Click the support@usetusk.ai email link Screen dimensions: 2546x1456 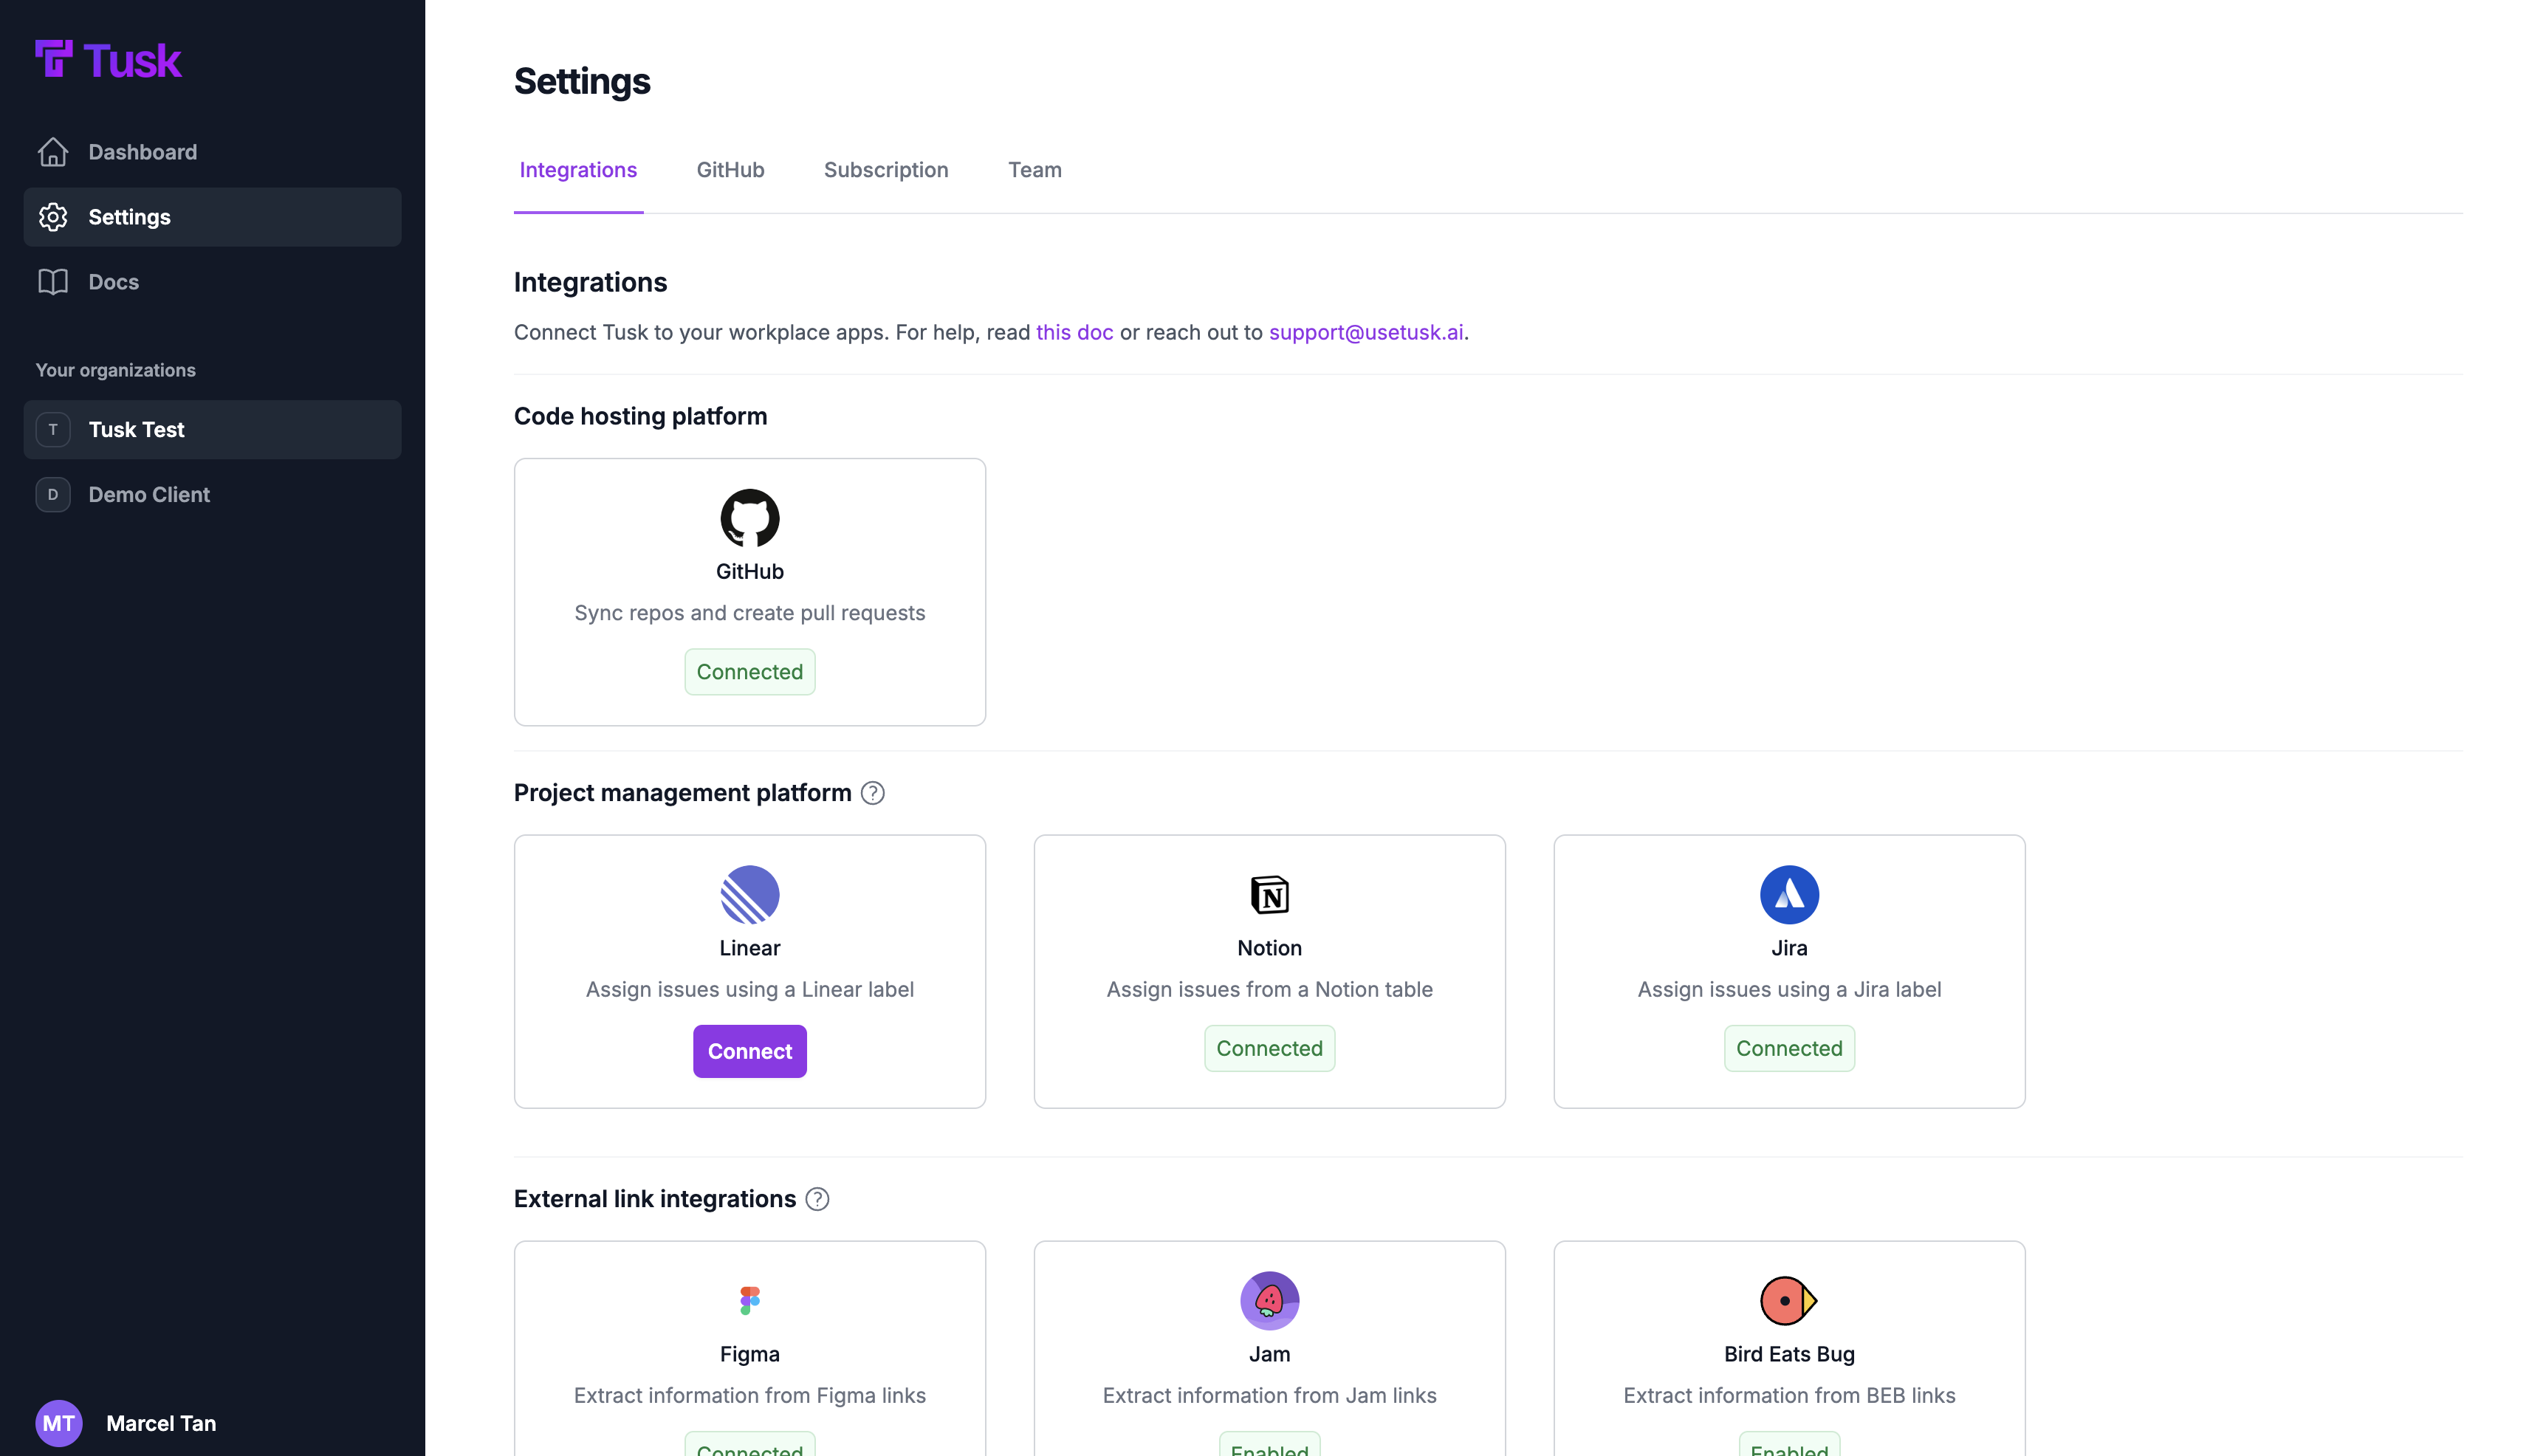coord(1366,332)
